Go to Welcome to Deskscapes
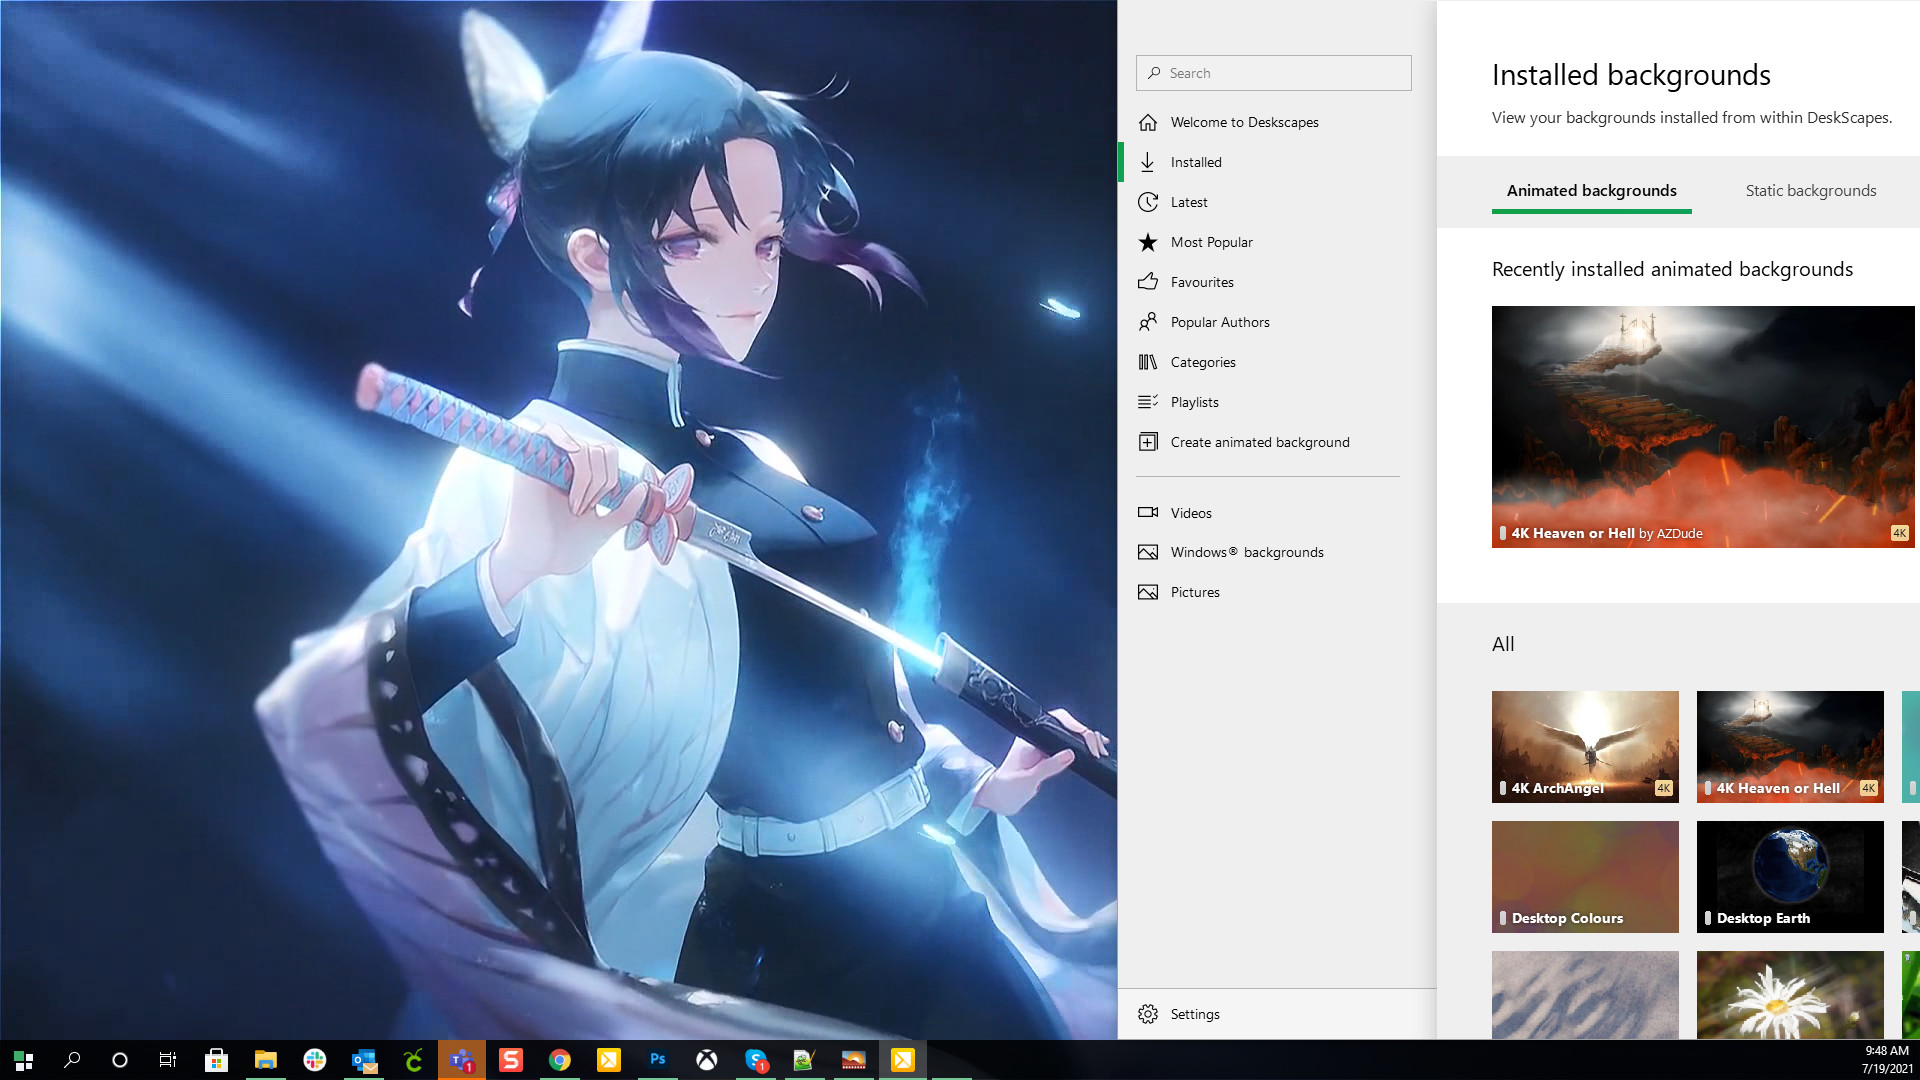The width and height of the screenshot is (1920, 1080). (x=1245, y=121)
